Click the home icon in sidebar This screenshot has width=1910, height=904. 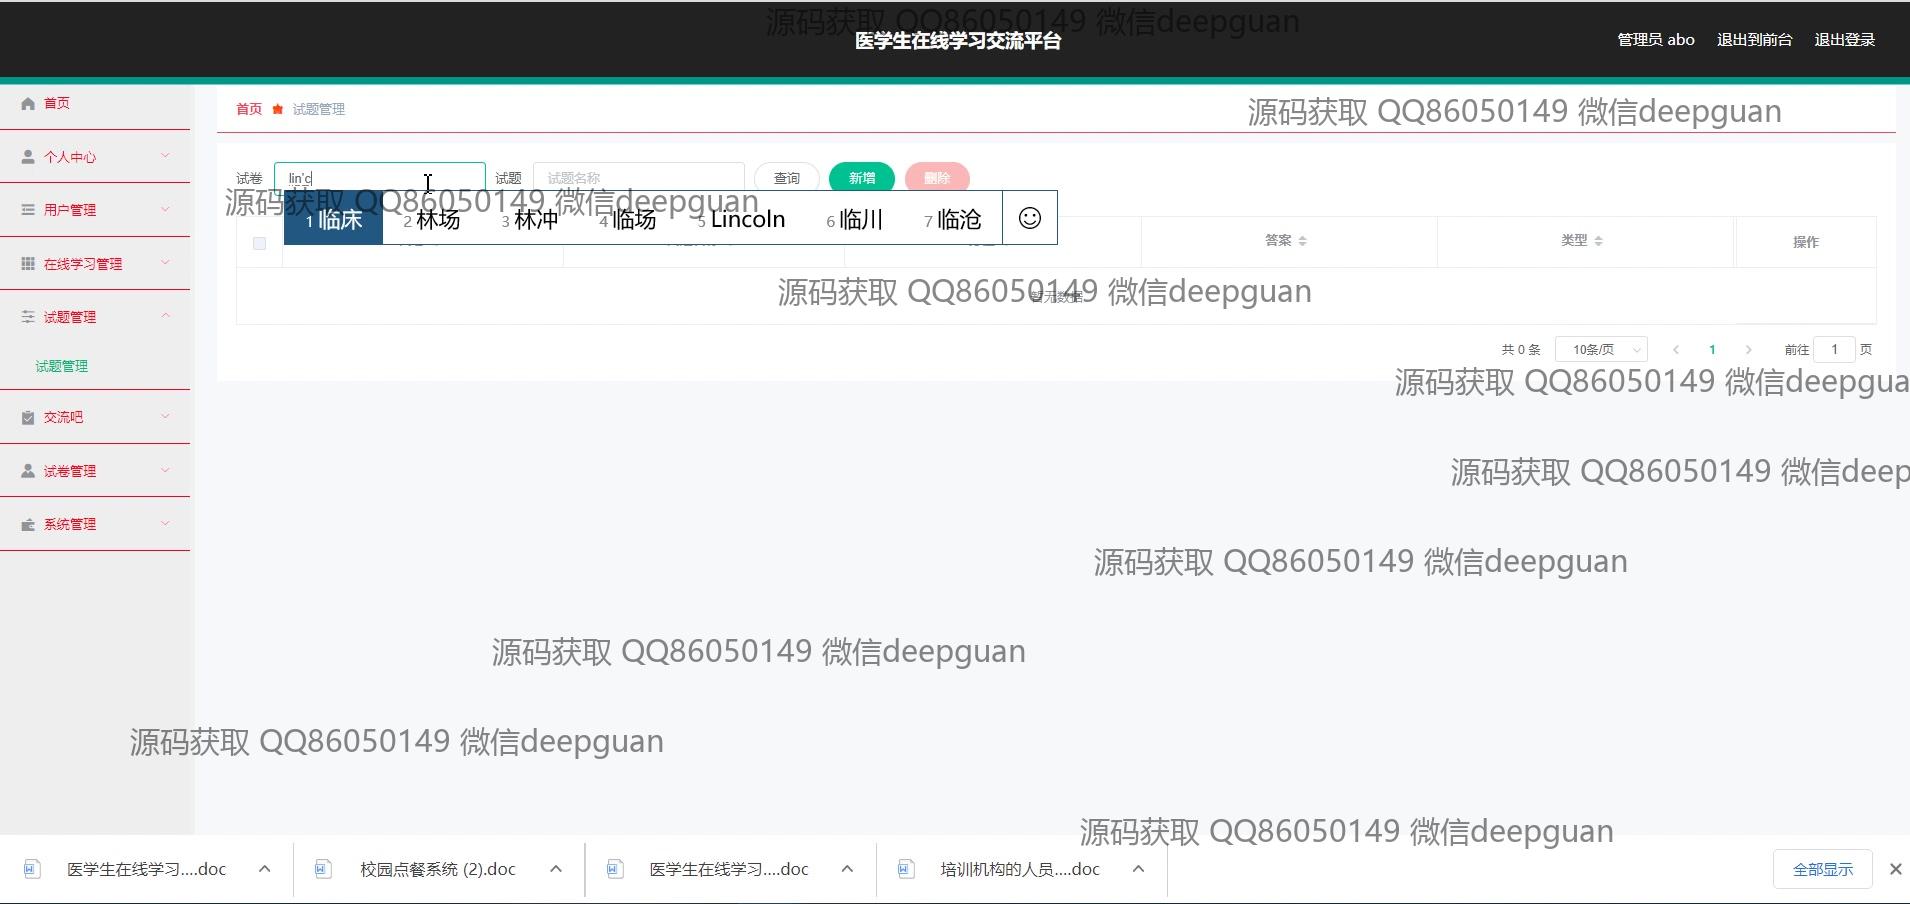pos(28,103)
